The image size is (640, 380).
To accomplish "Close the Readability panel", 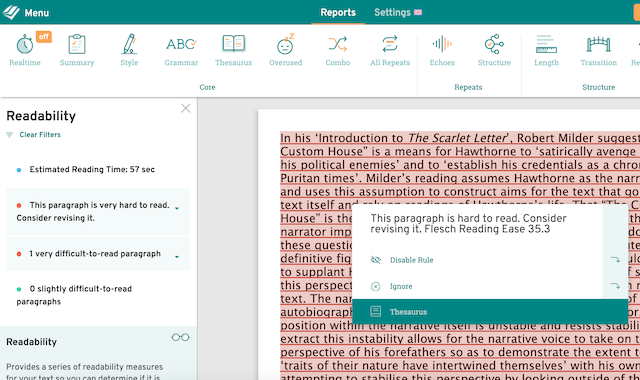I will pos(186,108).
